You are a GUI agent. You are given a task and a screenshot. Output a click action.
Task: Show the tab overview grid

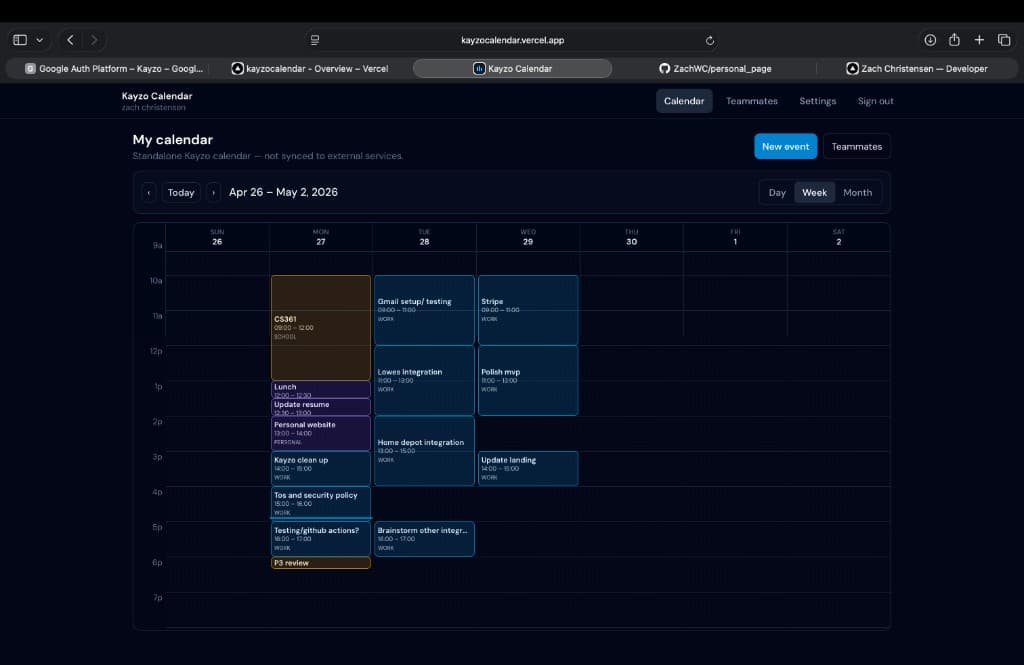coord(1003,39)
